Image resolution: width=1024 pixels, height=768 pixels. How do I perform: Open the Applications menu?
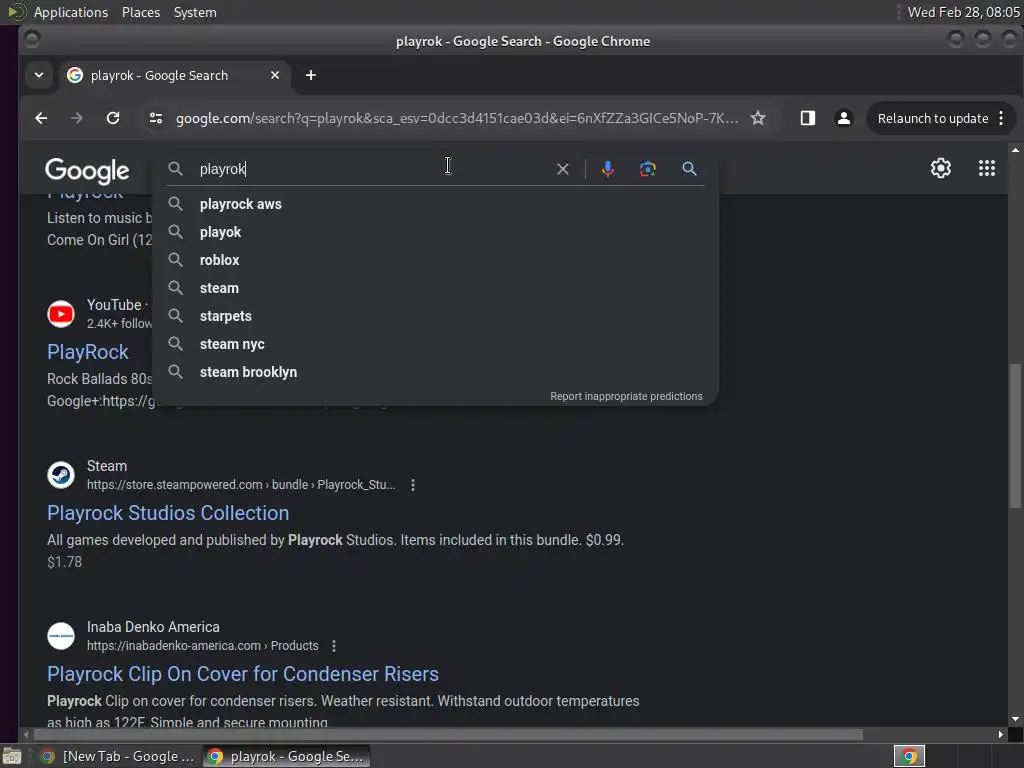pos(71,12)
